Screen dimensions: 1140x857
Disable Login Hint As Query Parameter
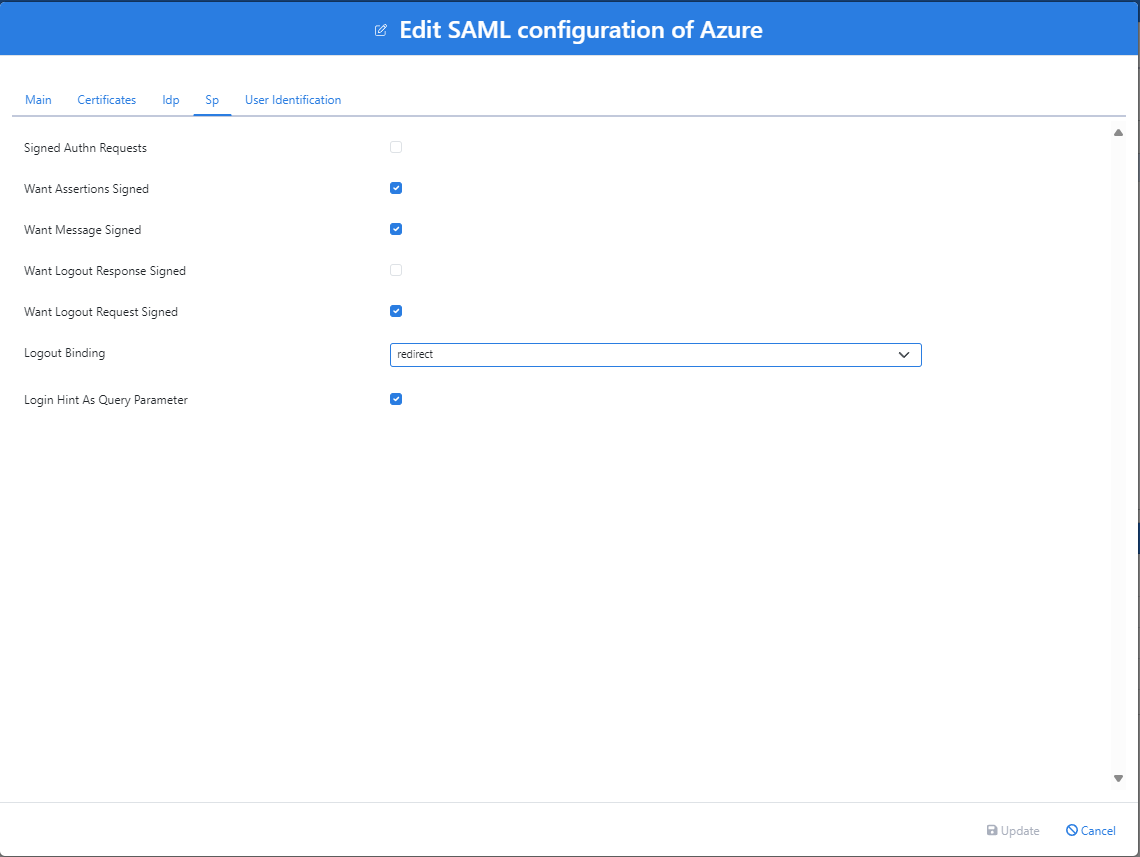click(396, 398)
